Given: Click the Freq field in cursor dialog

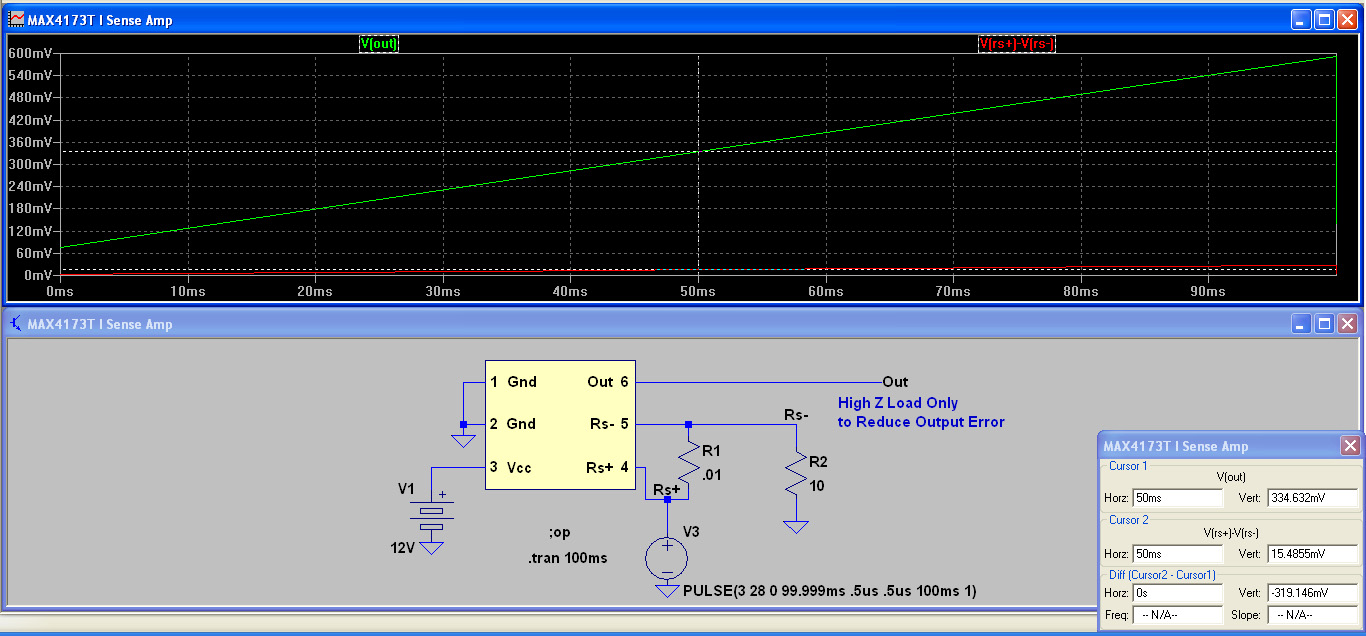Looking at the screenshot, I should tap(1177, 615).
